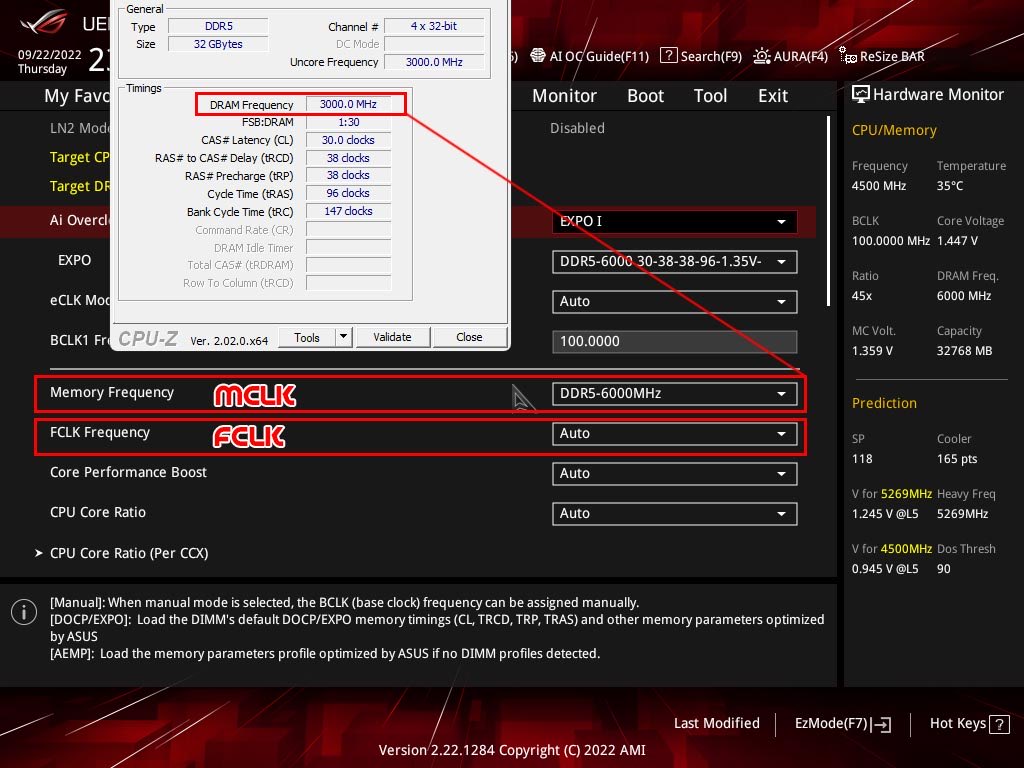Open the CPU Core Ratio Auto dropdown
The height and width of the screenshot is (768, 1024).
(x=674, y=513)
